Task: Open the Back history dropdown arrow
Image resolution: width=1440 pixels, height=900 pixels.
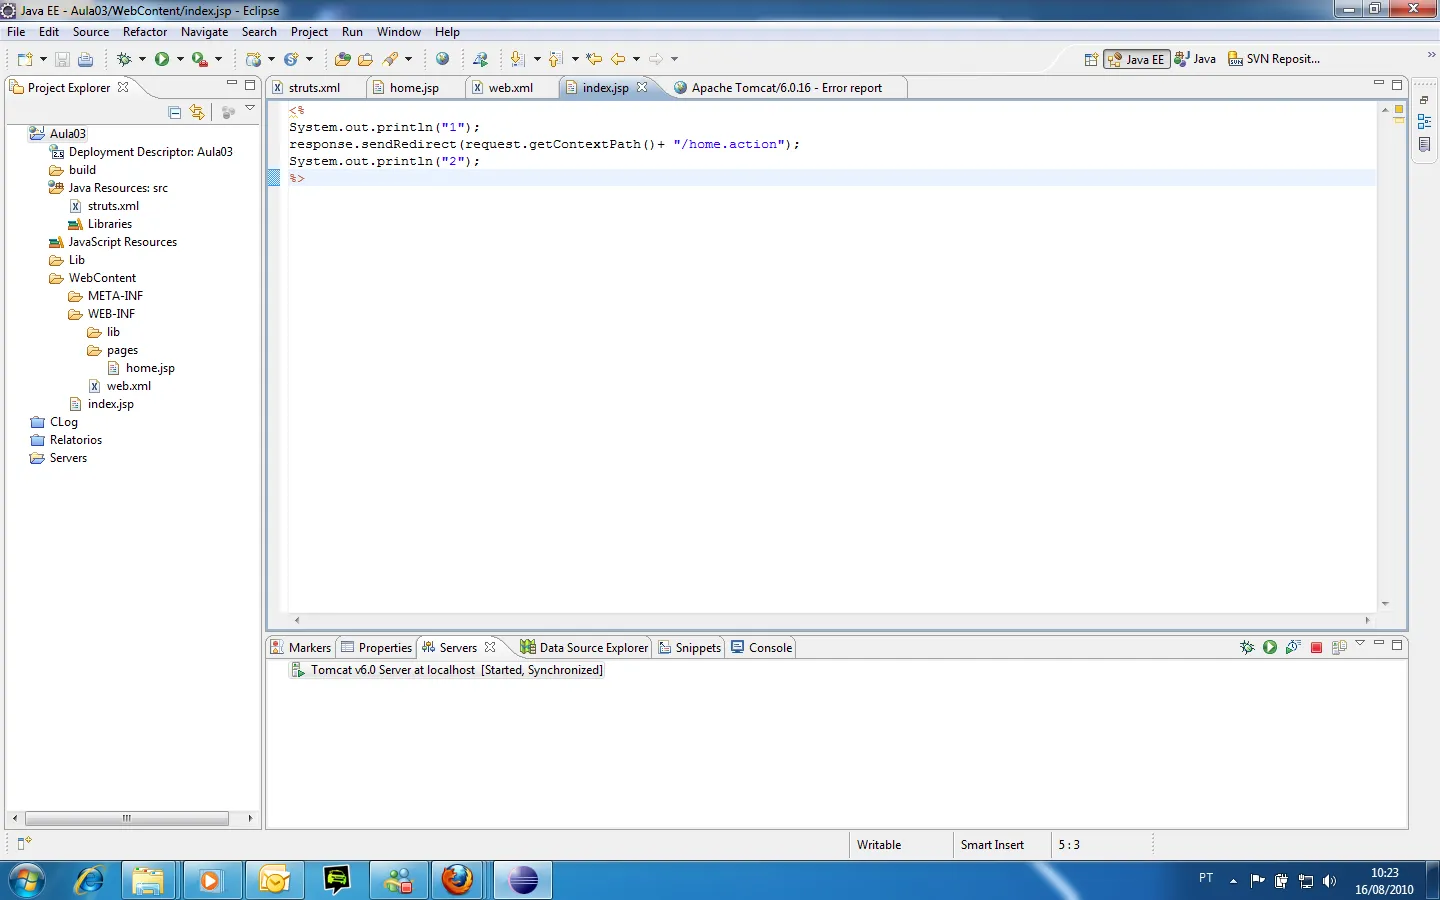Action: [636, 59]
